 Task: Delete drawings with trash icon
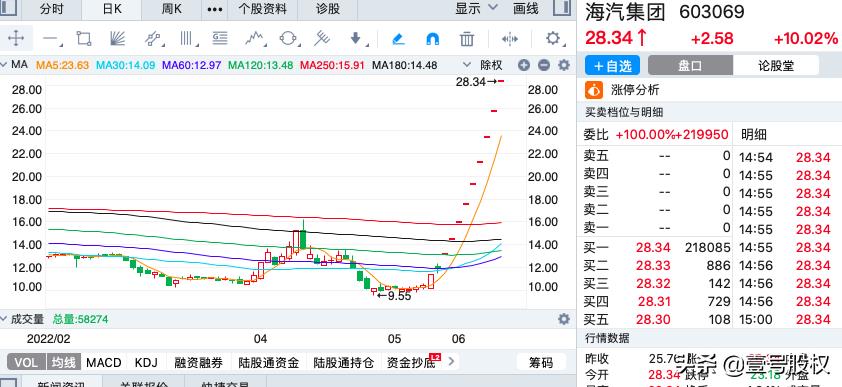pos(467,39)
